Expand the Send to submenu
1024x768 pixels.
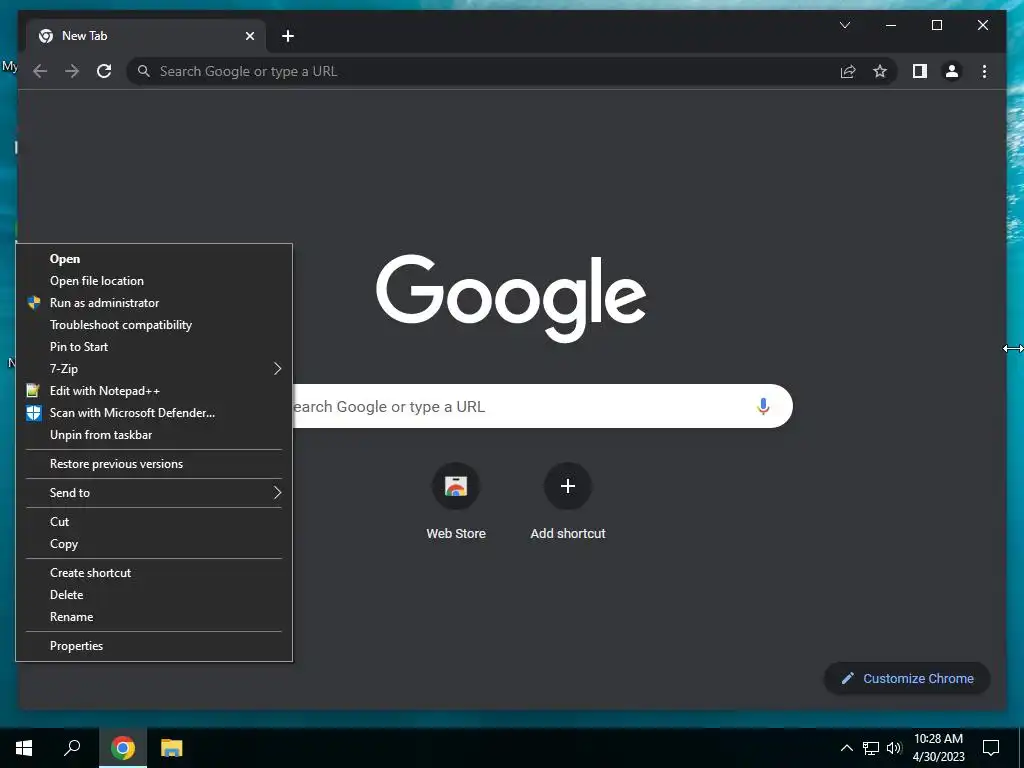[154, 492]
